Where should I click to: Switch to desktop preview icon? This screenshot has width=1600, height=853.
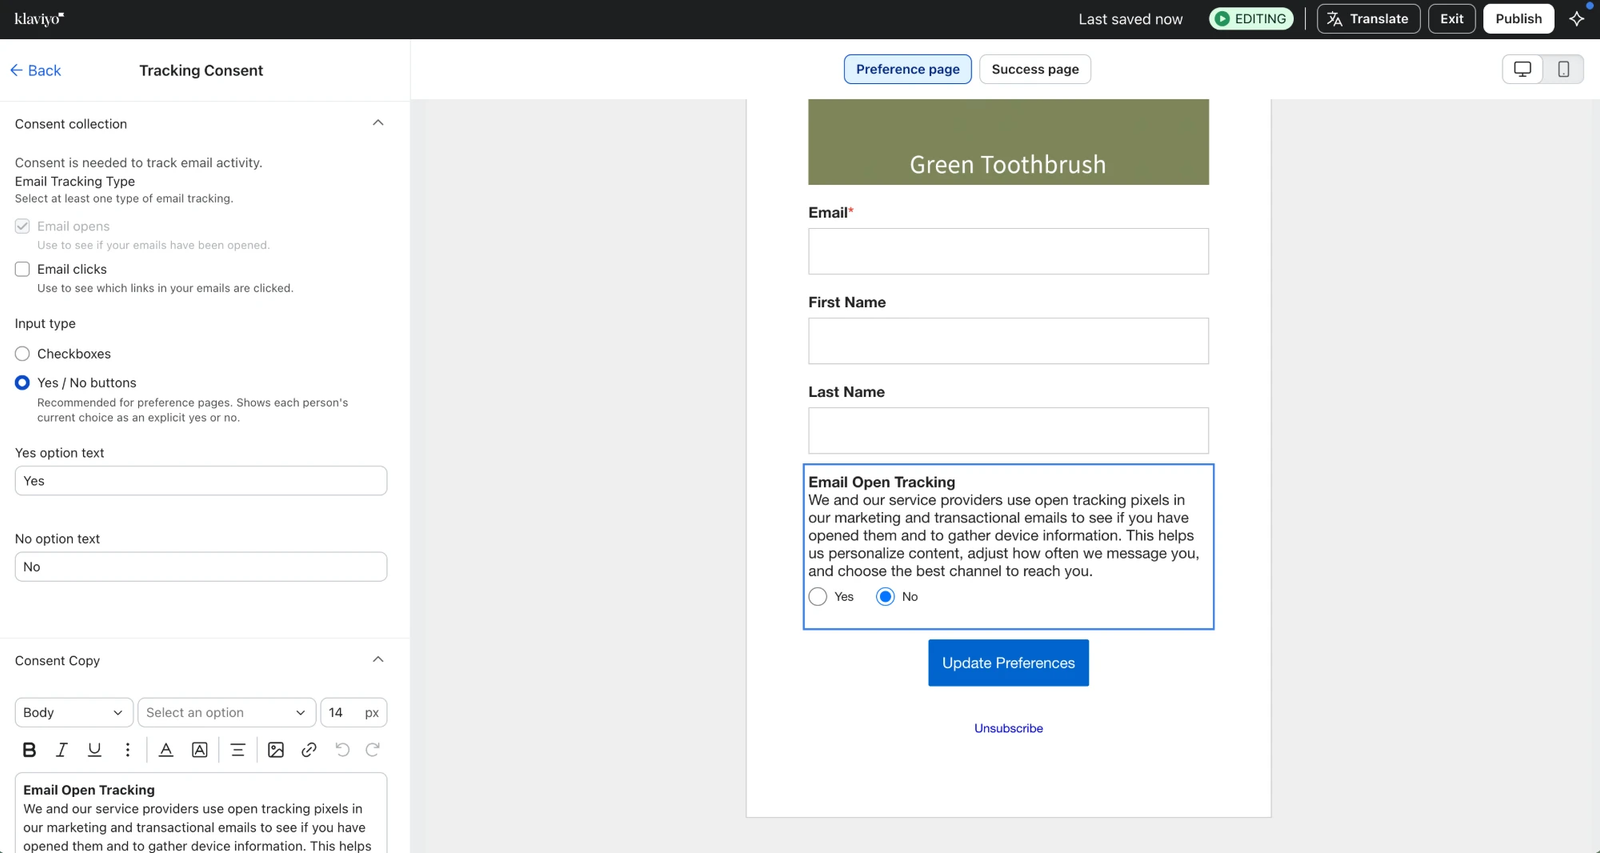[1522, 69]
